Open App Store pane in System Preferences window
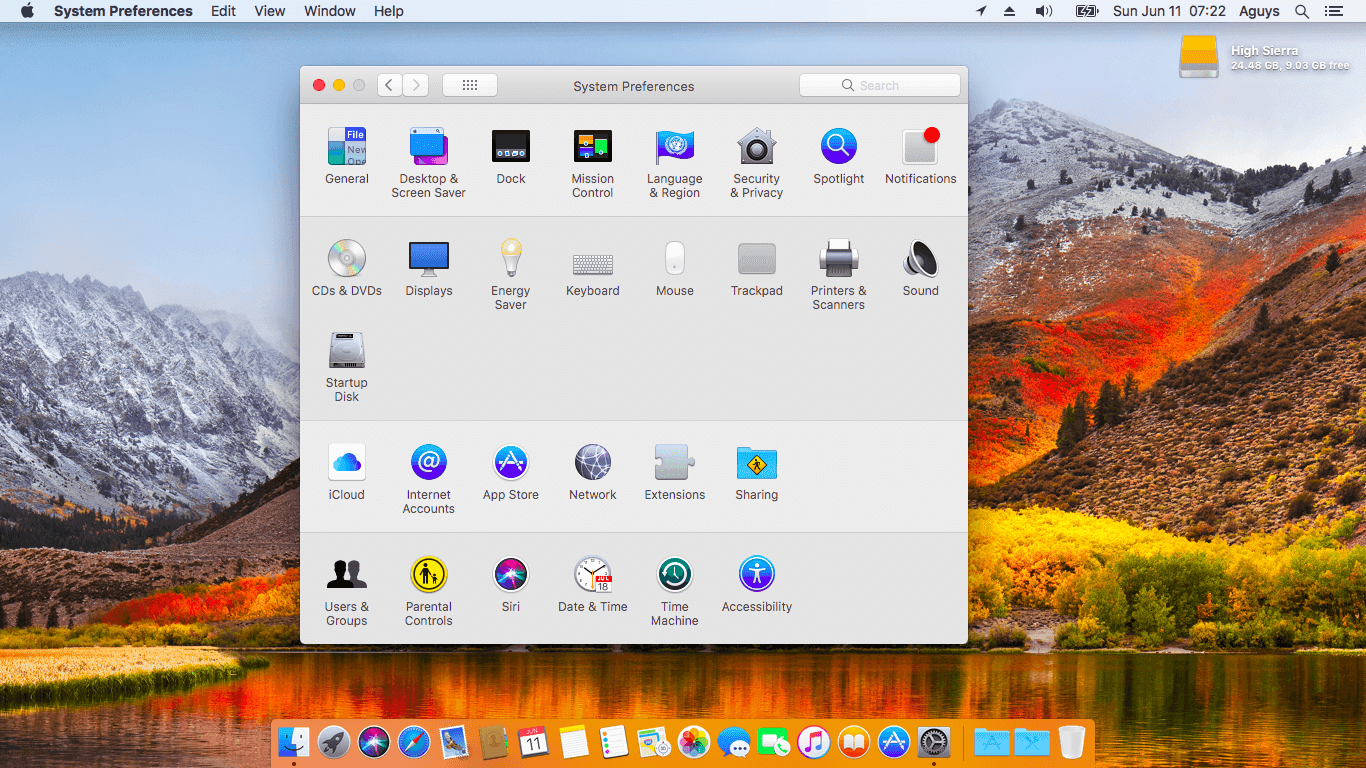This screenshot has height=768, width=1366. [511, 472]
